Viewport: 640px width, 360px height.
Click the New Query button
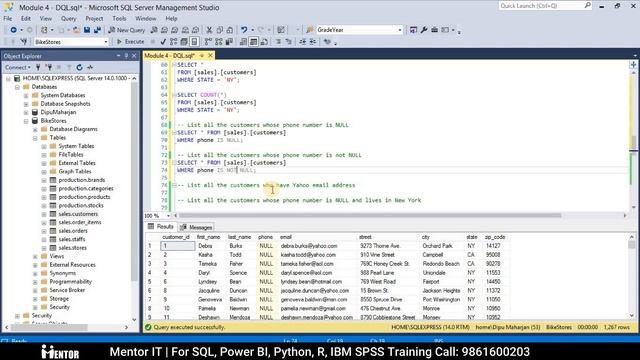point(127,30)
